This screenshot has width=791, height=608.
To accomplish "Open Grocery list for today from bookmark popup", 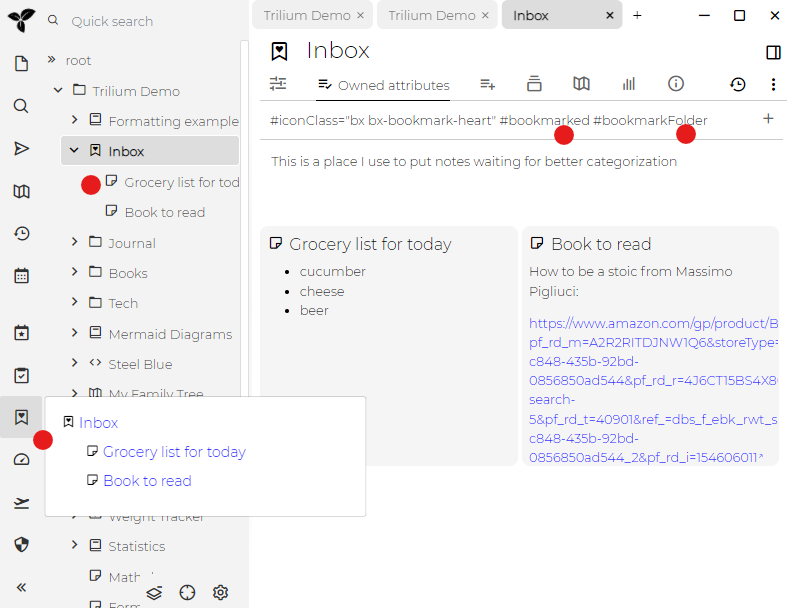I will point(174,452).
